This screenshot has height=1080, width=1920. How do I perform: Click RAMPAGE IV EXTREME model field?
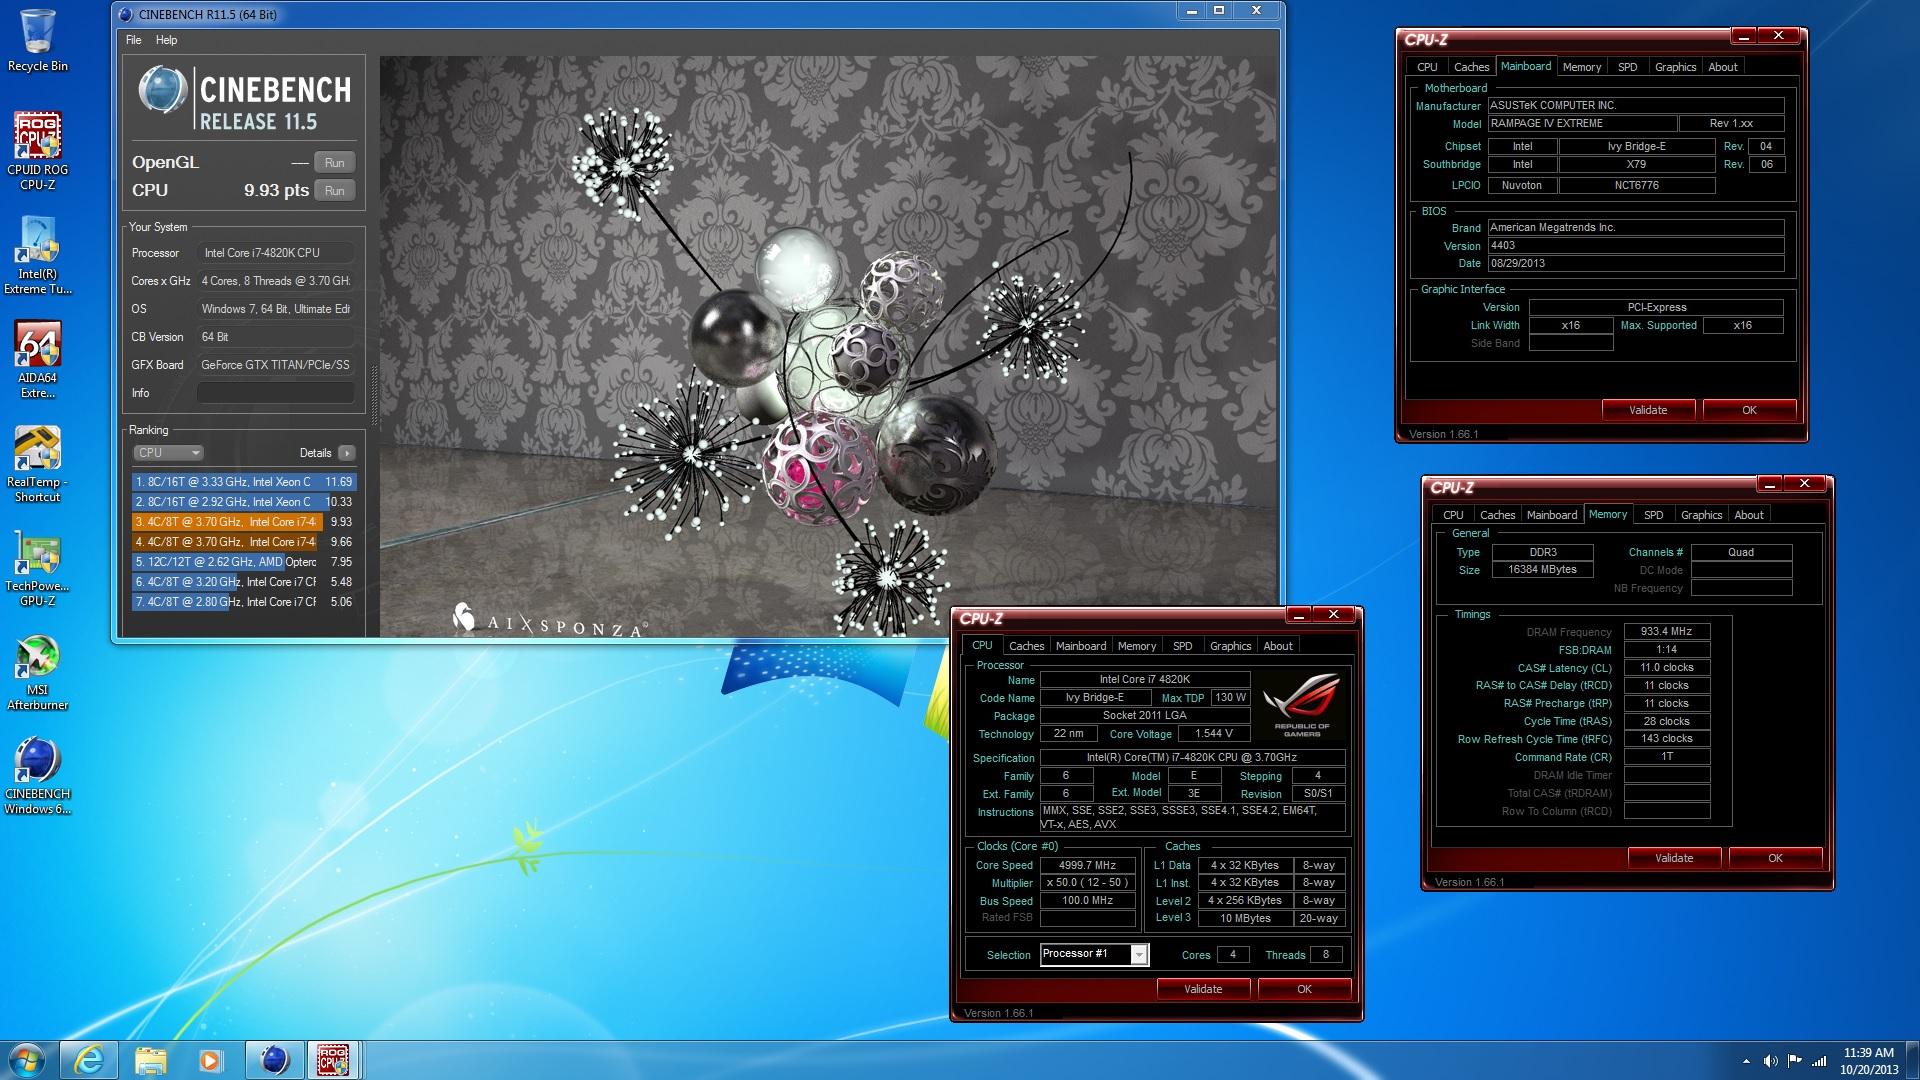tap(1582, 123)
